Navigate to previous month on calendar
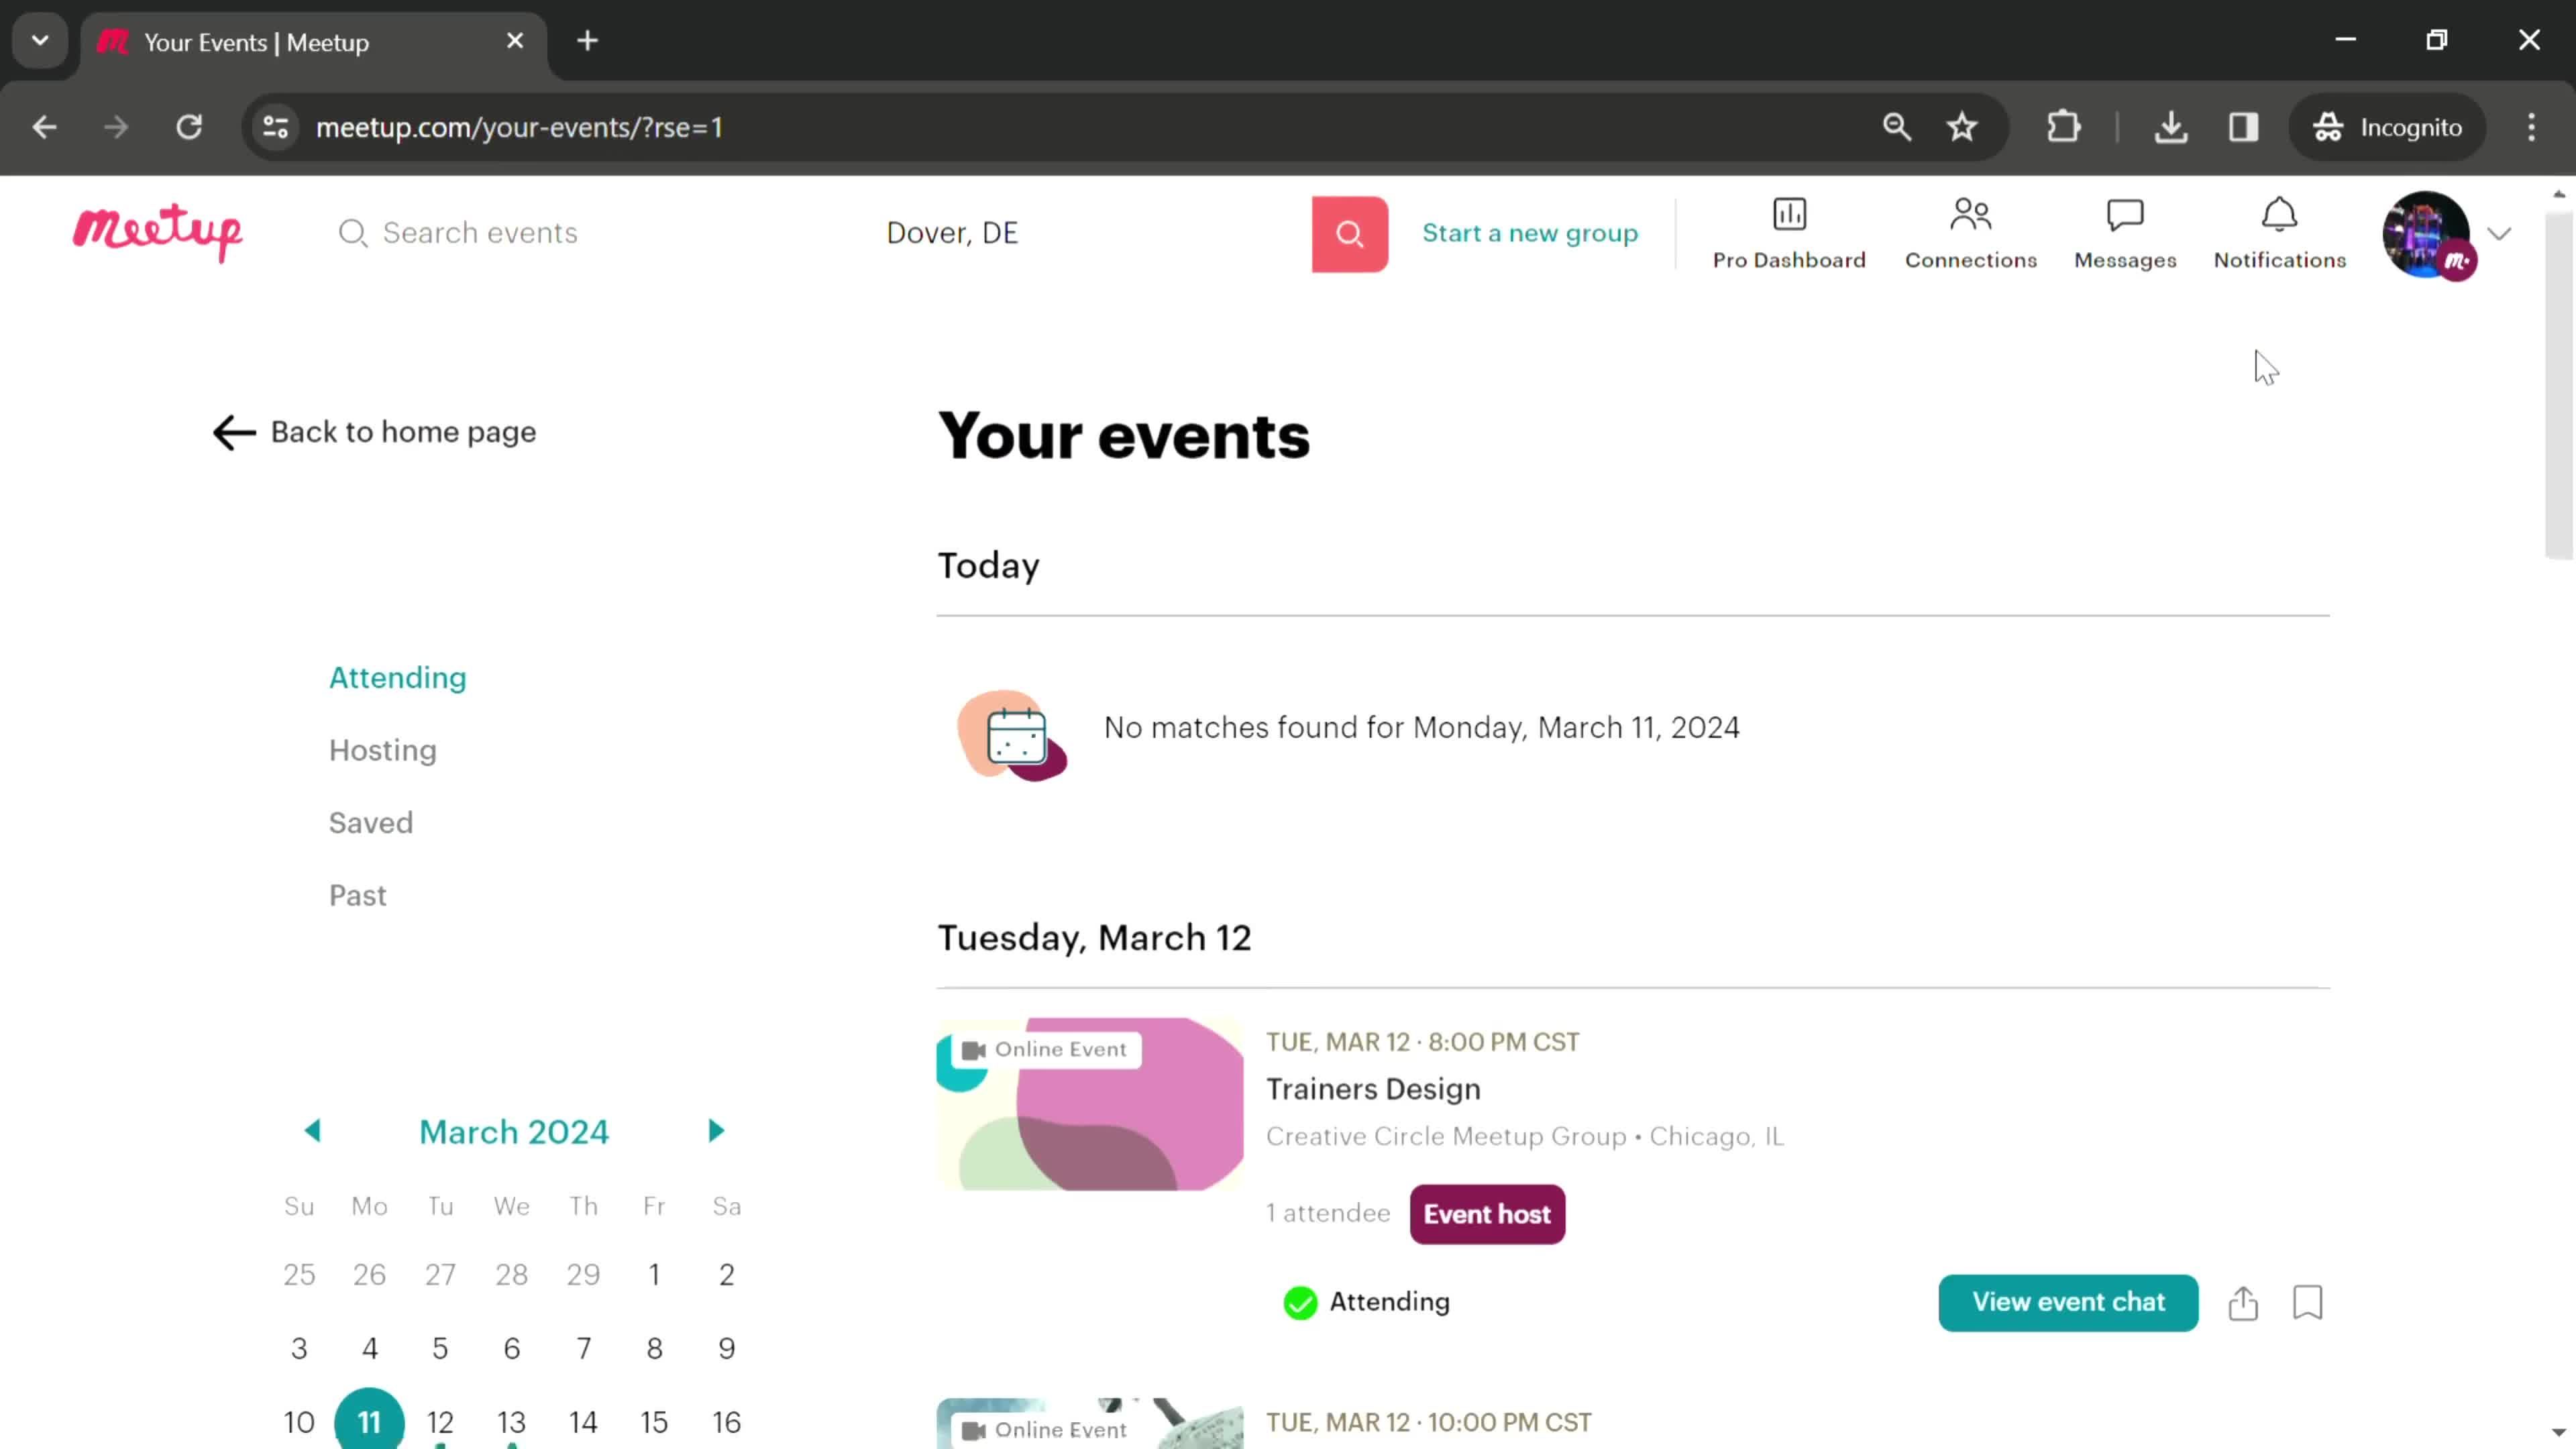Viewport: 2576px width, 1449px height. pyautogui.click(x=311, y=1130)
